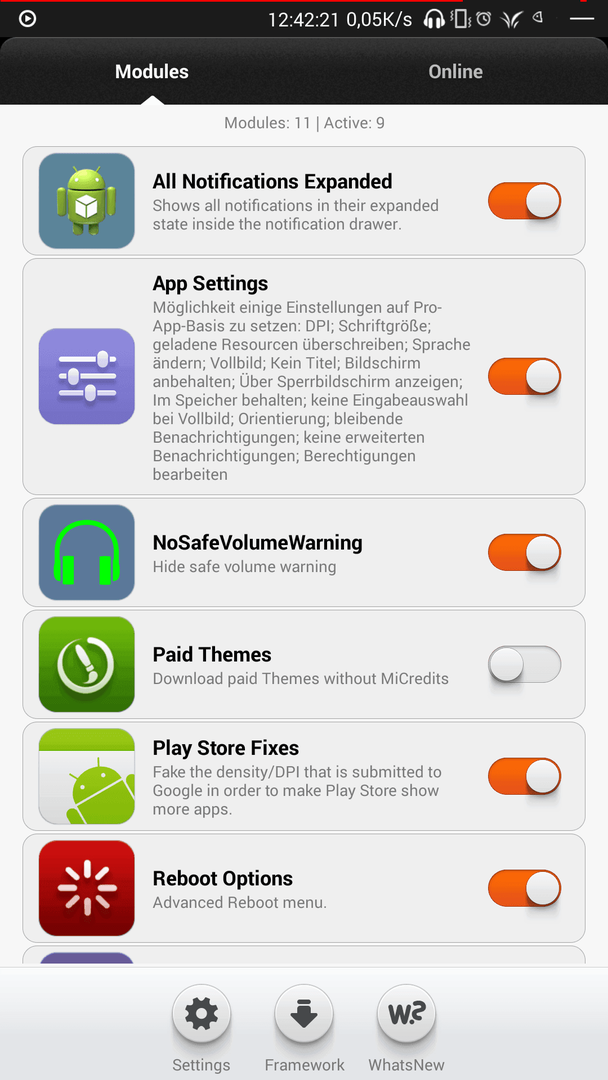Open Framework via the download arrow button
This screenshot has width=608, height=1080.
pos(304,1014)
